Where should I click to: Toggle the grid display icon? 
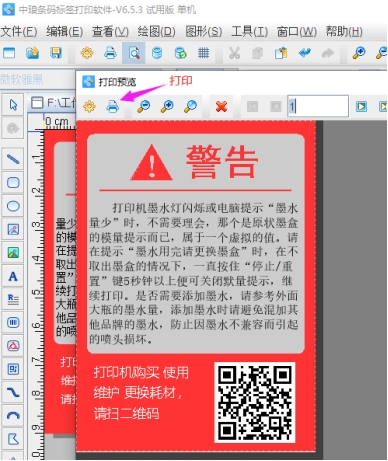pyautogui.click(x=203, y=53)
